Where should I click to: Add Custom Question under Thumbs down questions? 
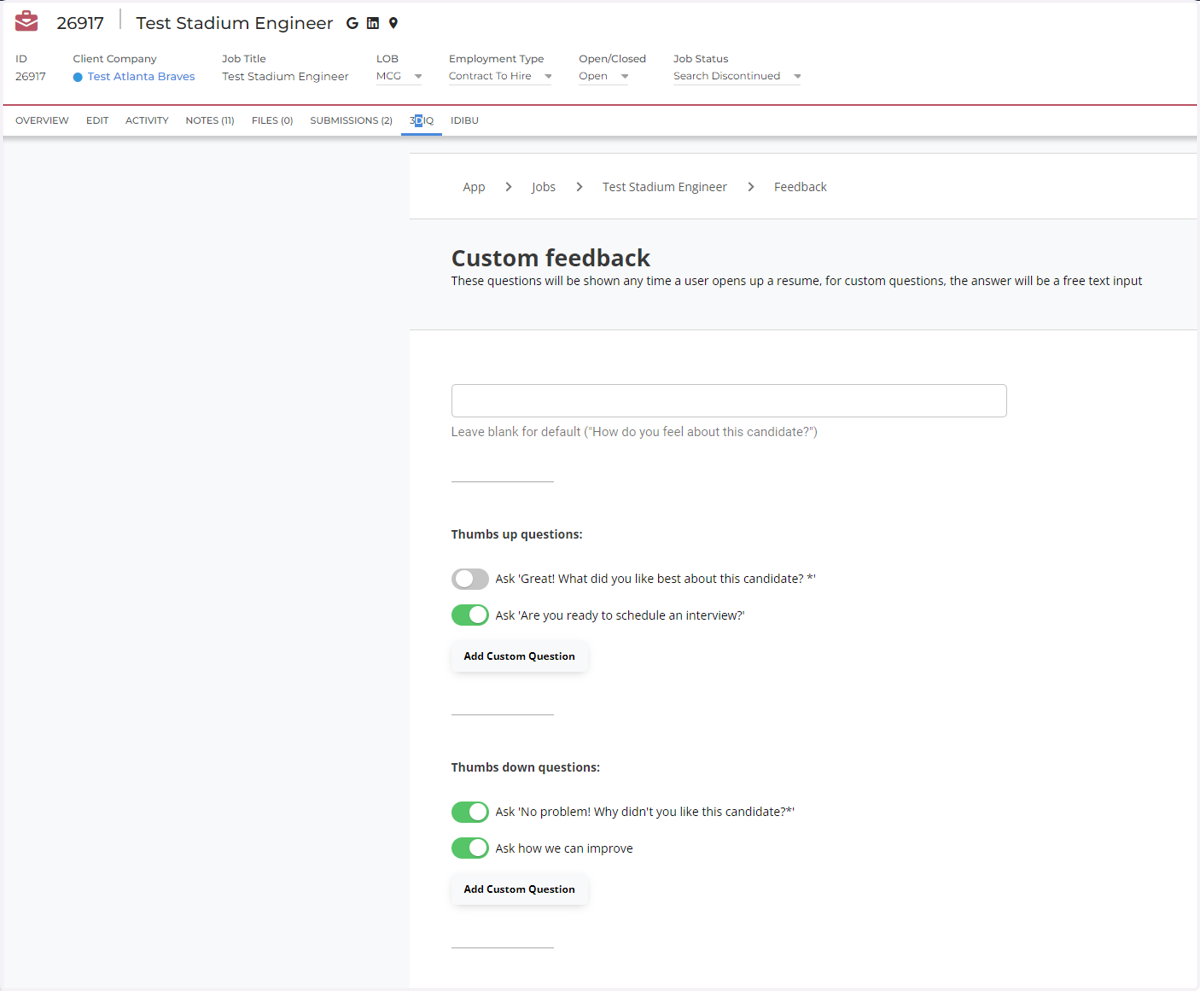coord(519,890)
